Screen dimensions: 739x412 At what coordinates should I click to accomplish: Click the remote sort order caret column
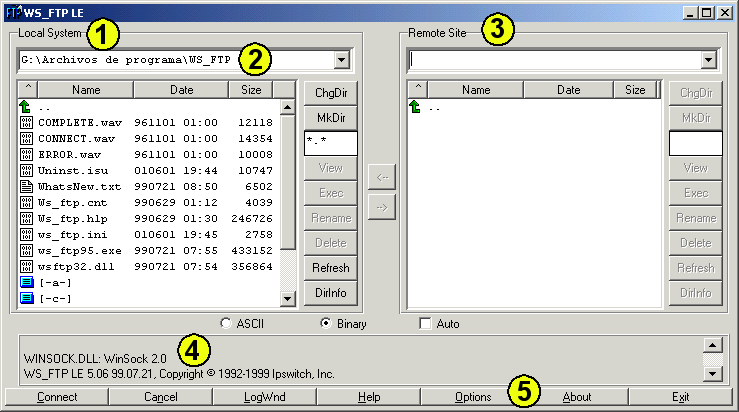click(x=418, y=89)
